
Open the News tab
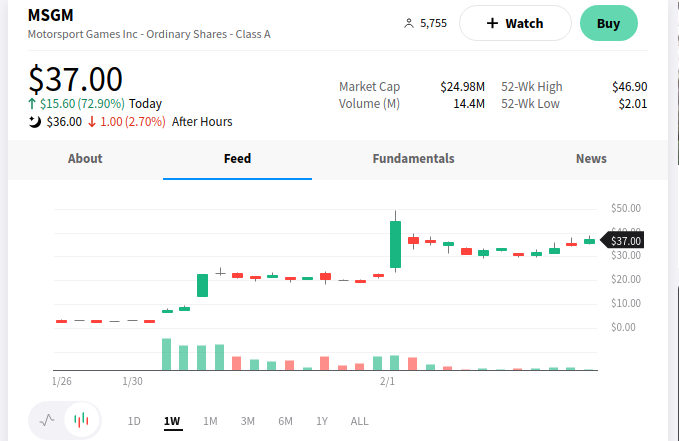click(591, 159)
